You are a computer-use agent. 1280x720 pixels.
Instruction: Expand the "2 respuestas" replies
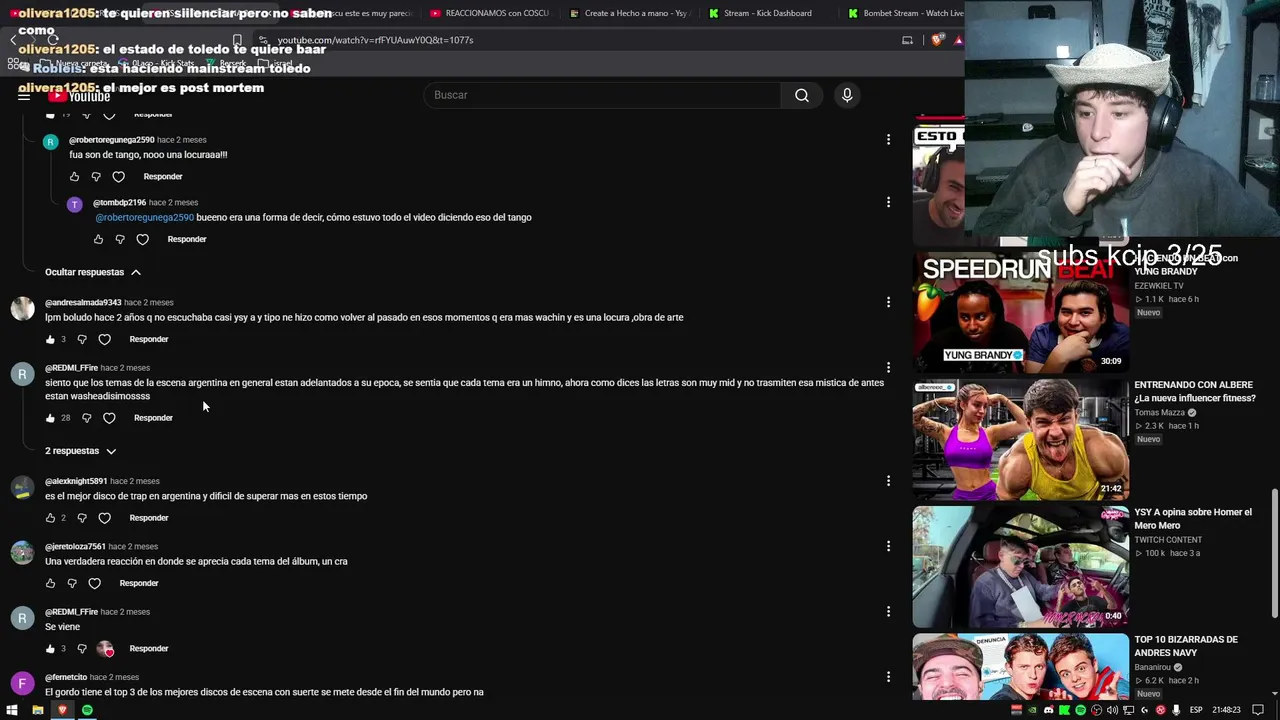(81, 451)
